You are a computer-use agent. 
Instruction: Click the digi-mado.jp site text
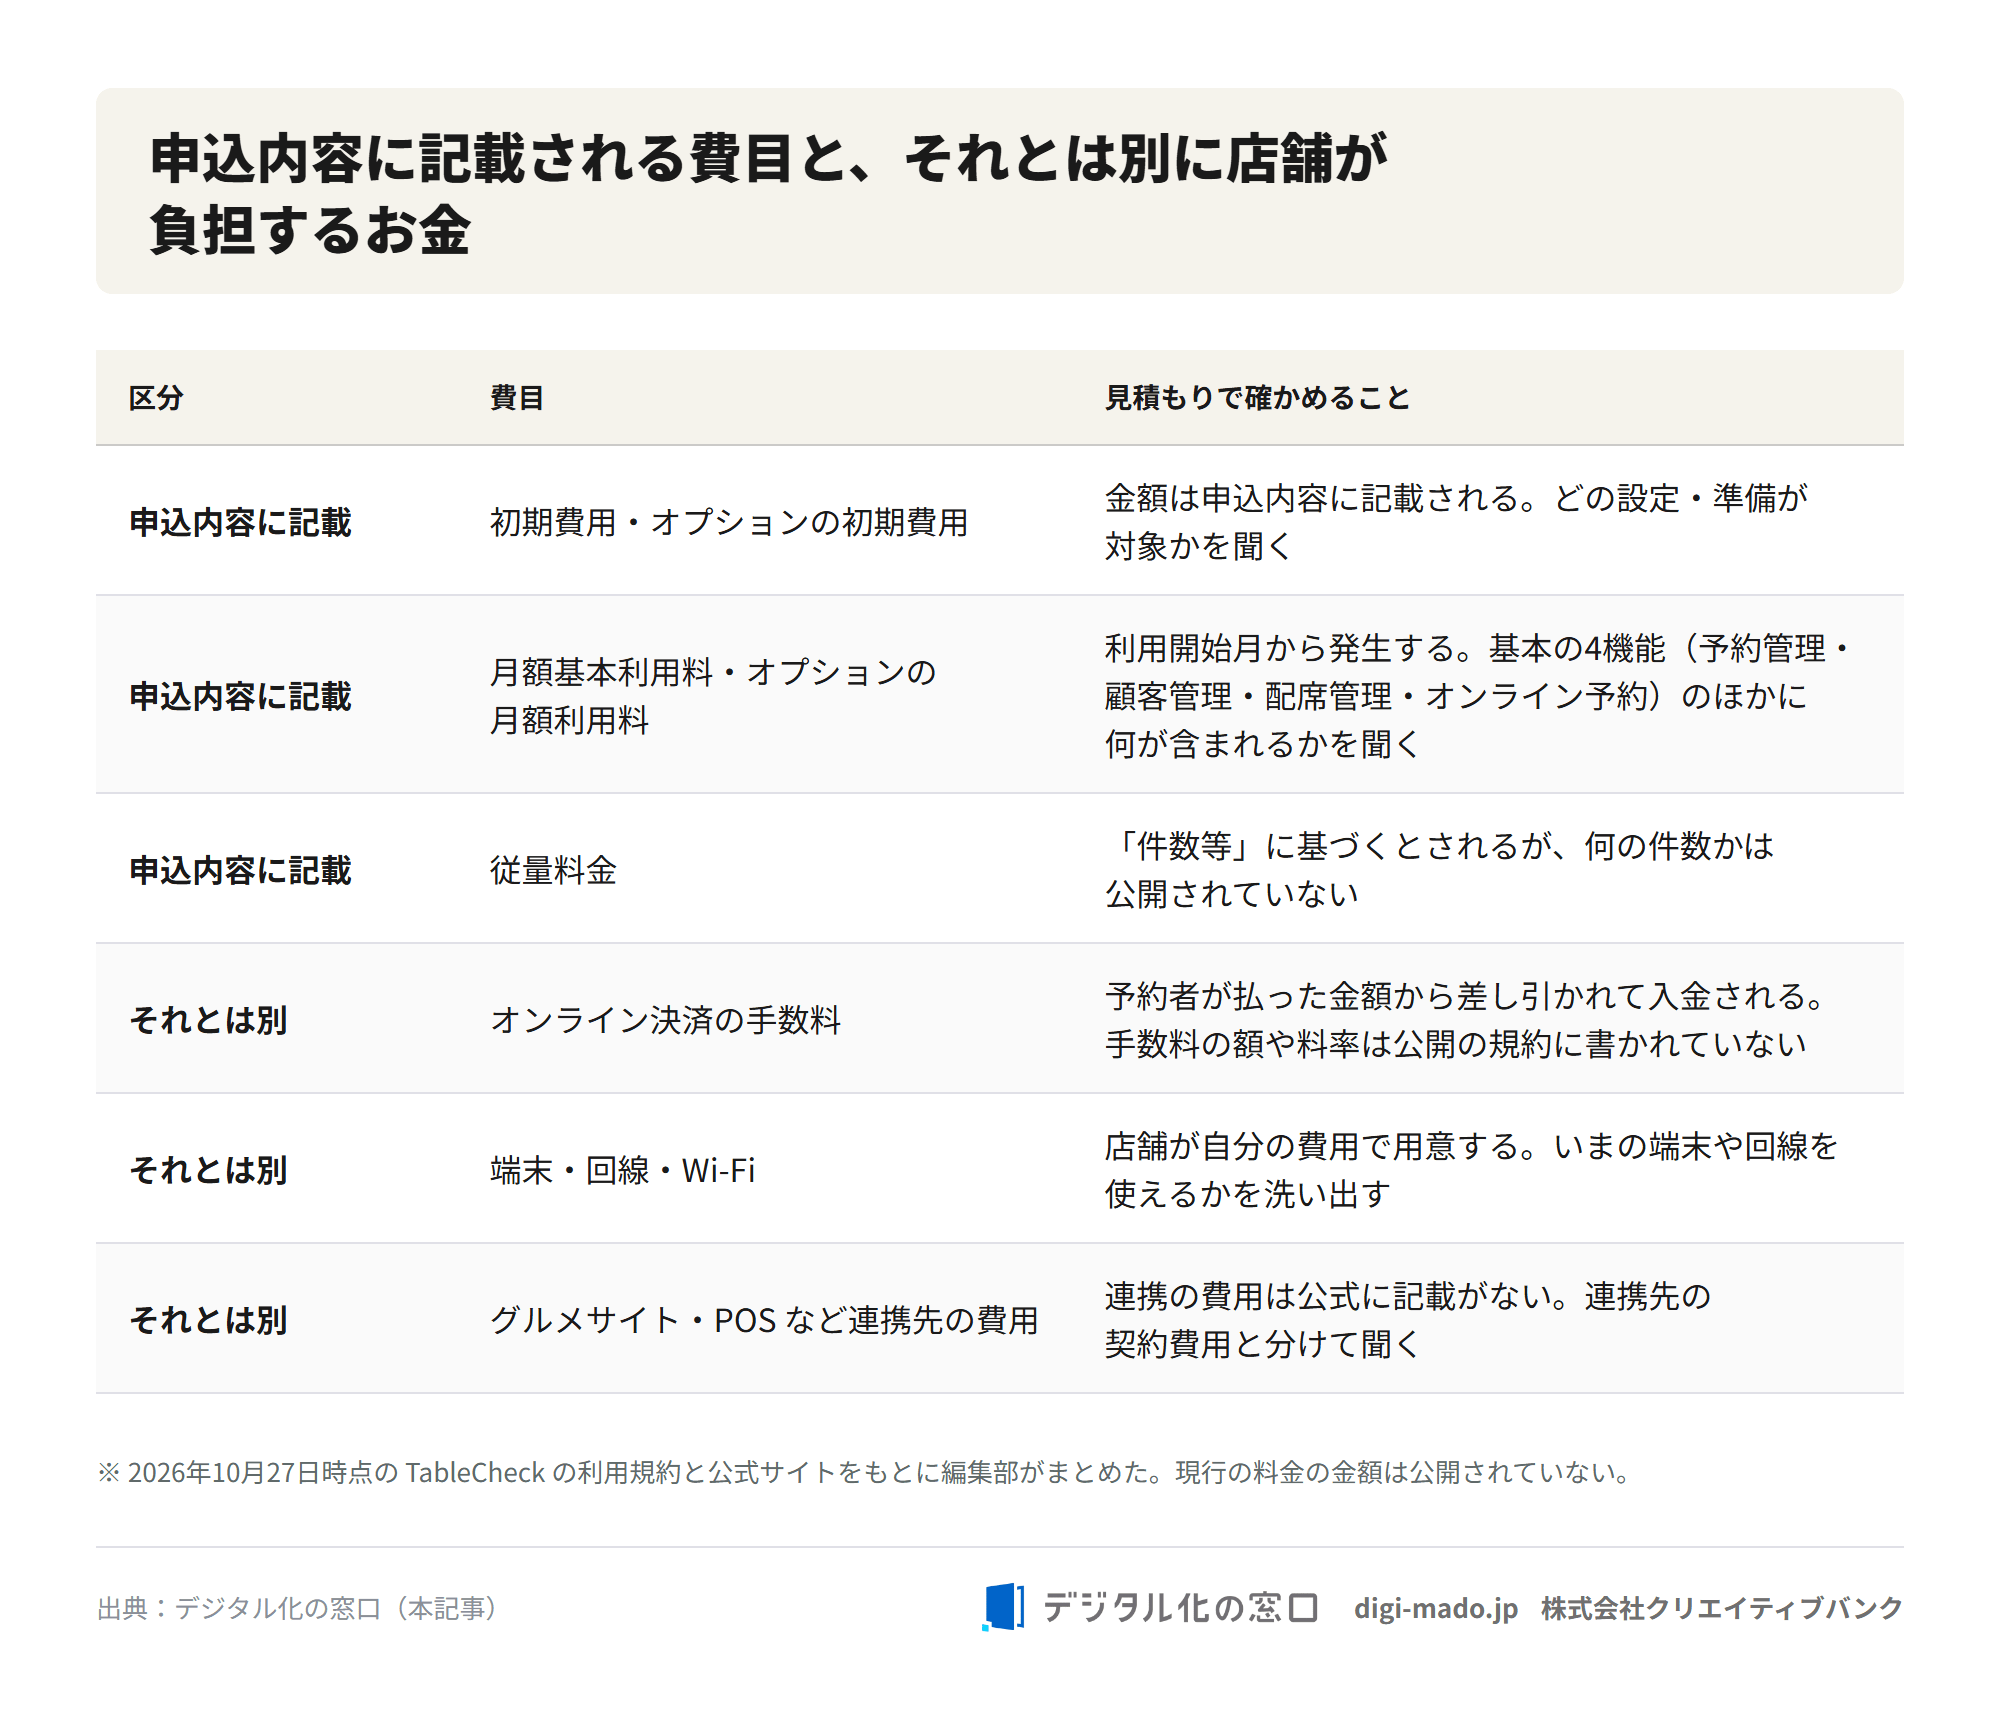(x=1436, y=1608)
